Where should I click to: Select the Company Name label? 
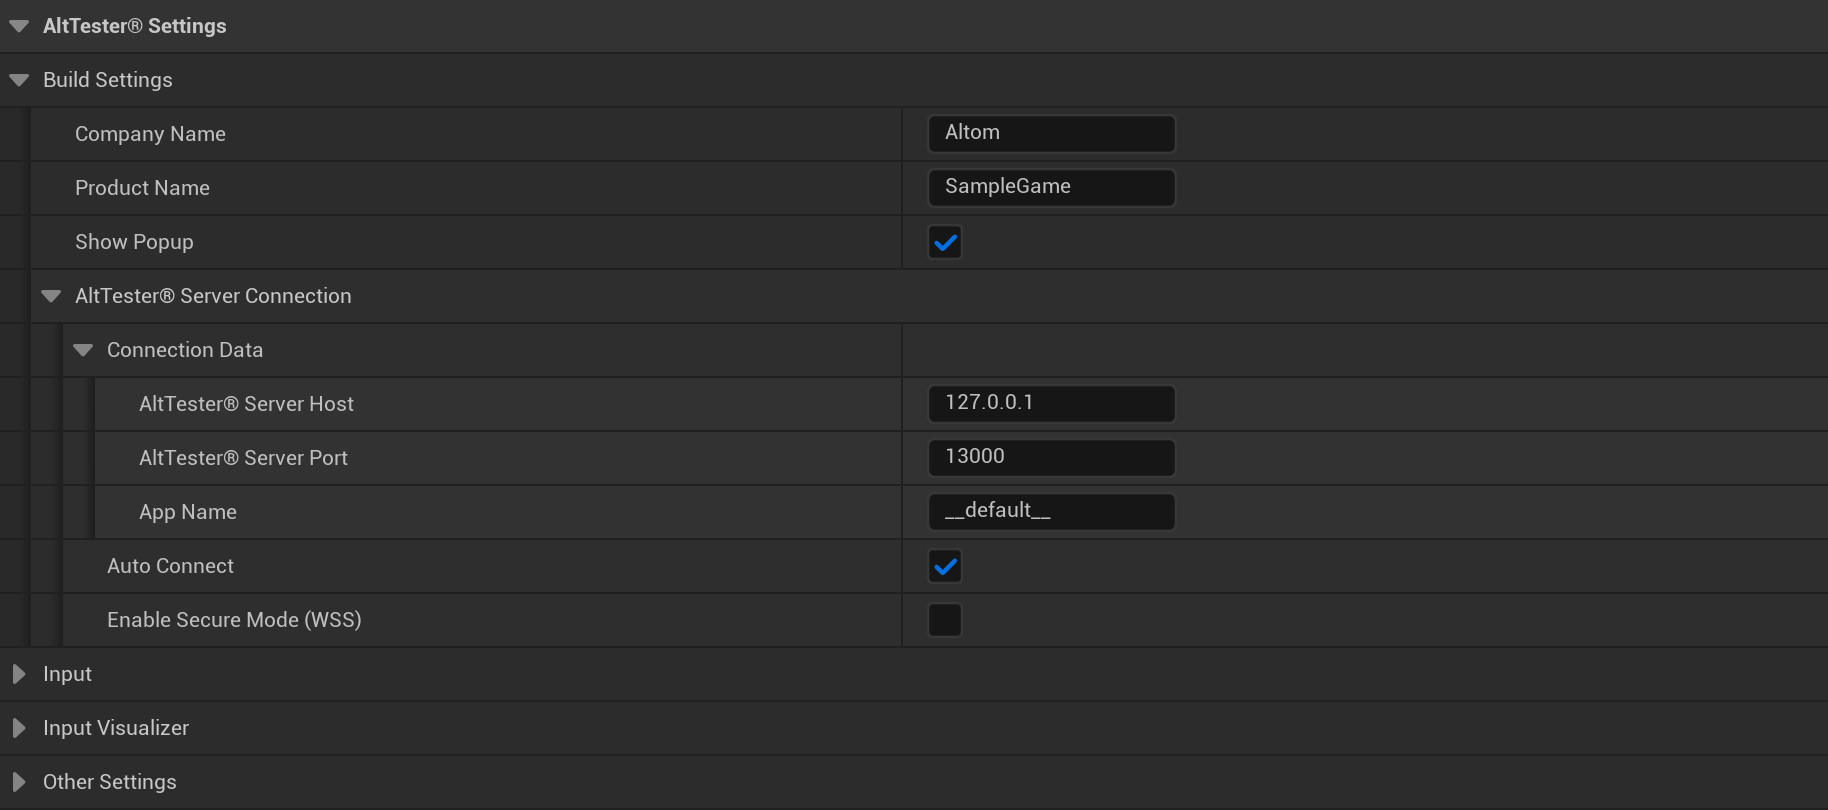point(150,134)
